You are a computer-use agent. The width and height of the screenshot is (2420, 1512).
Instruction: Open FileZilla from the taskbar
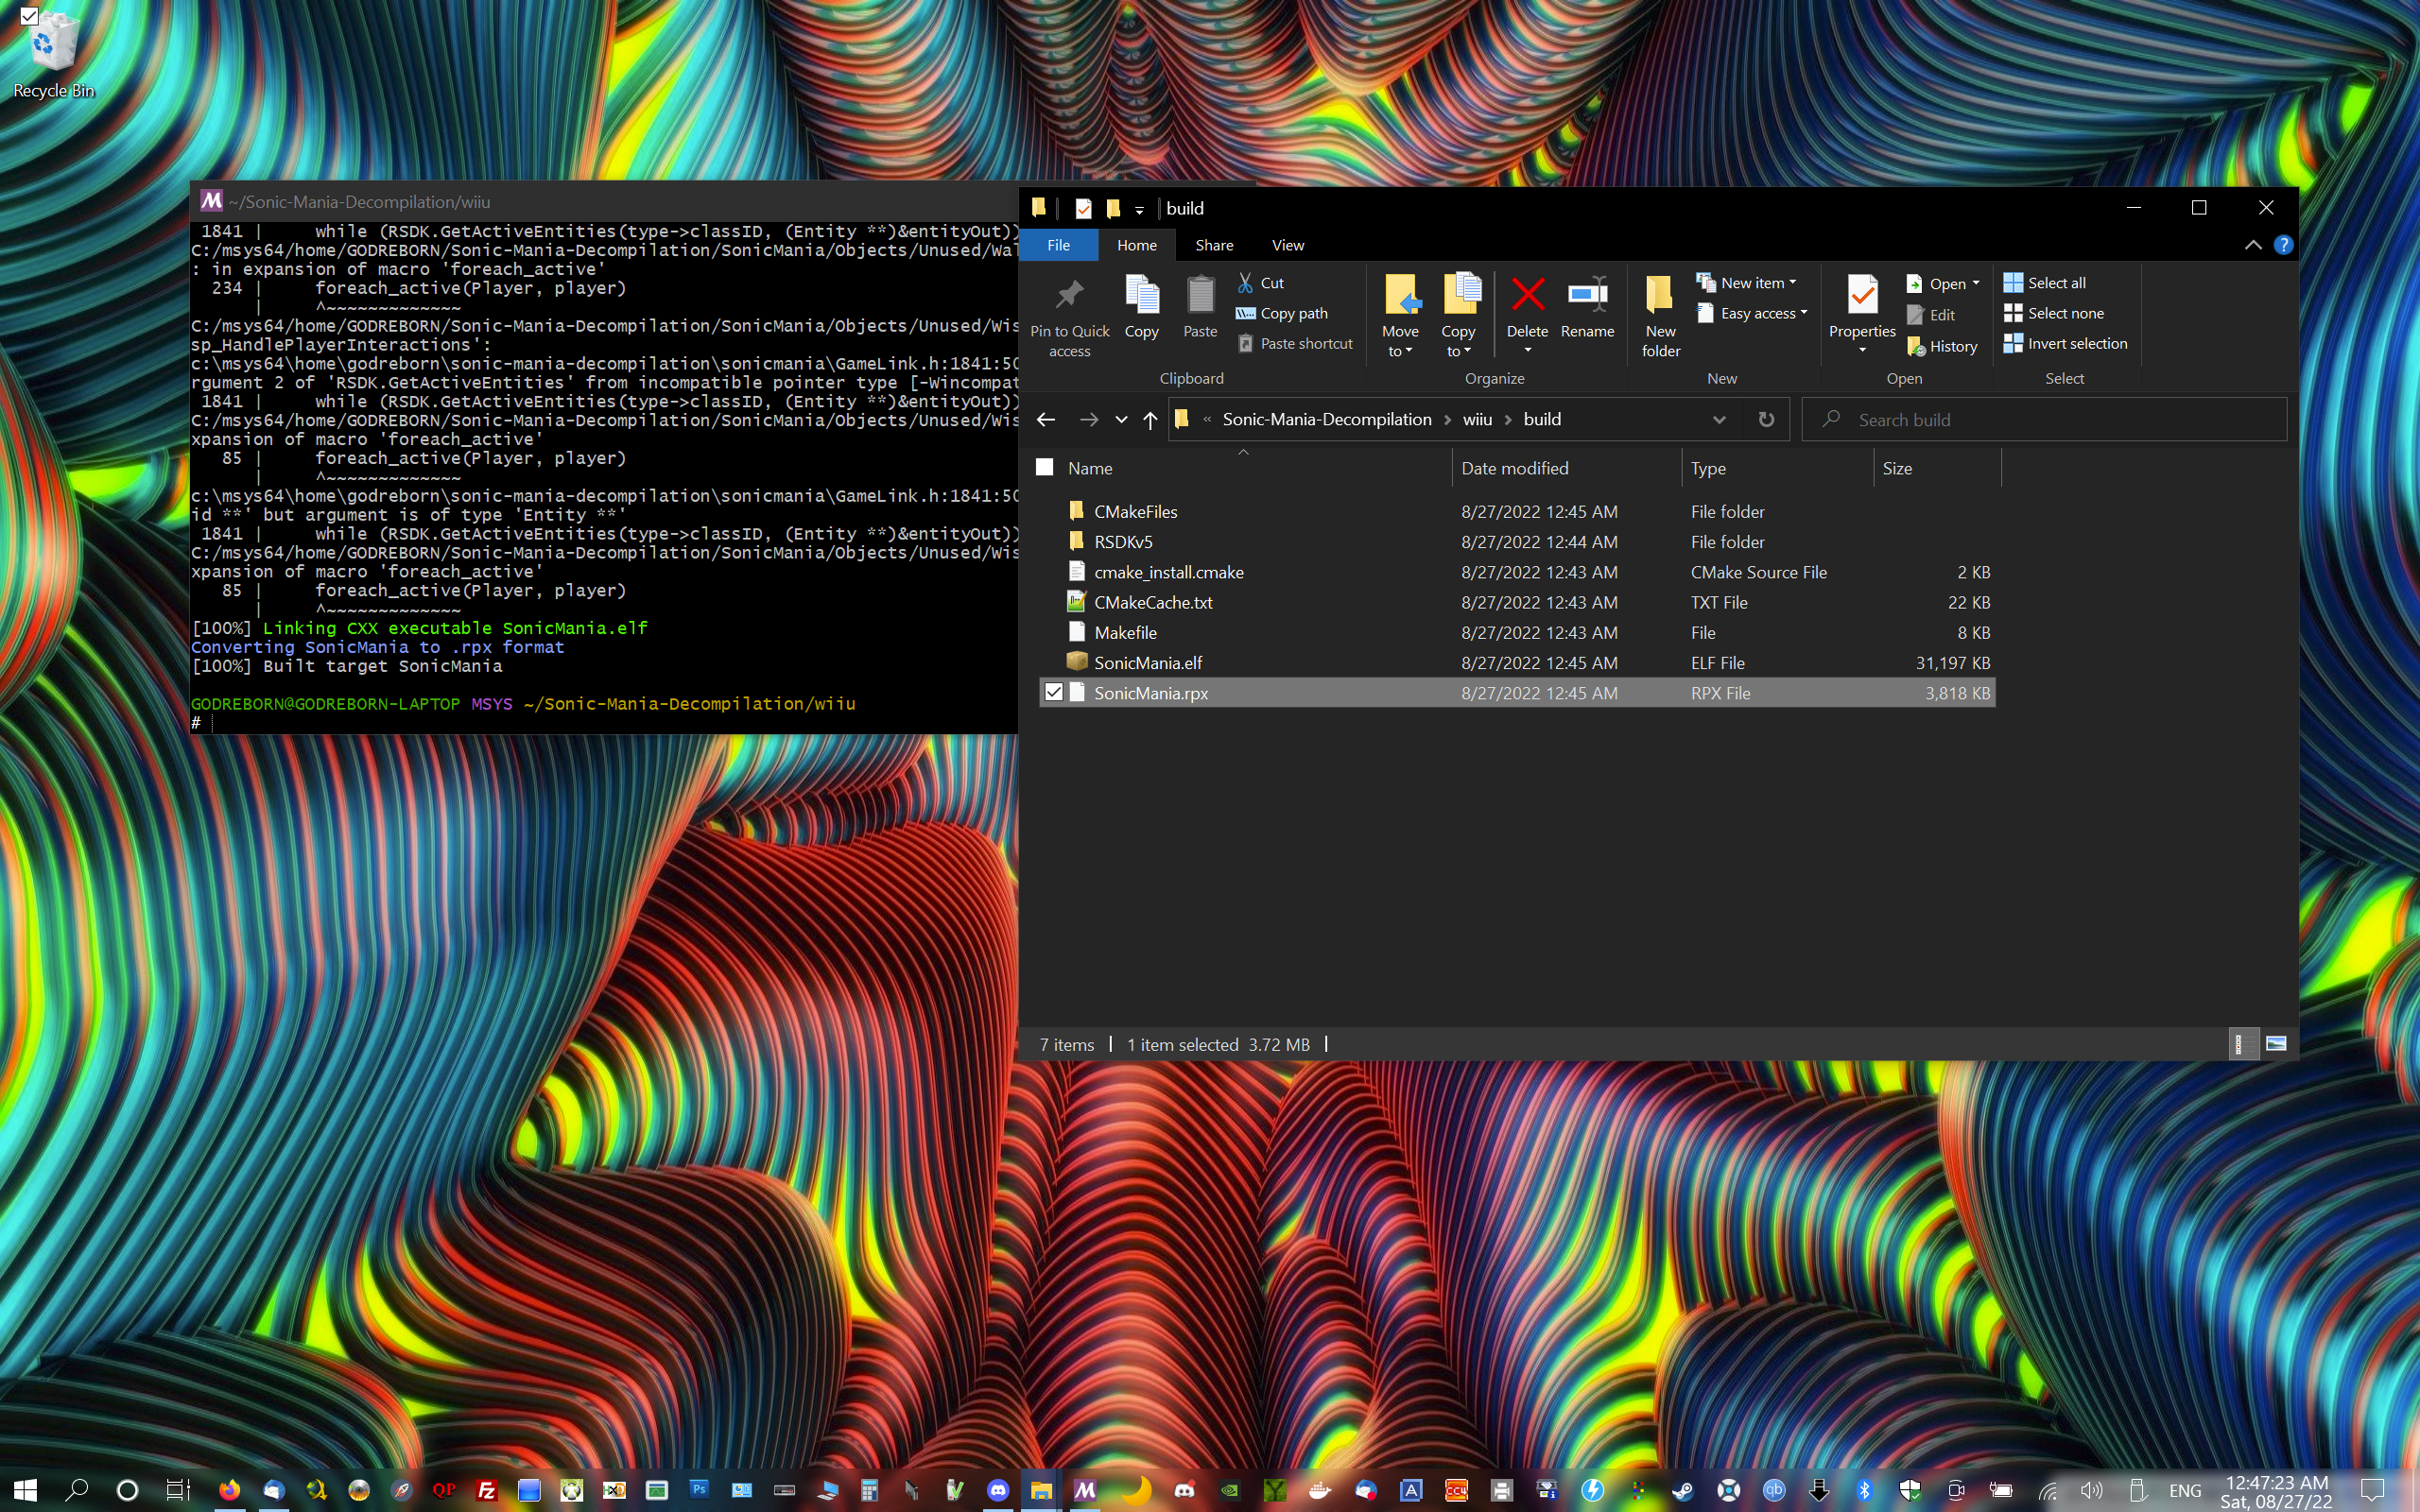coord(486,1490)
